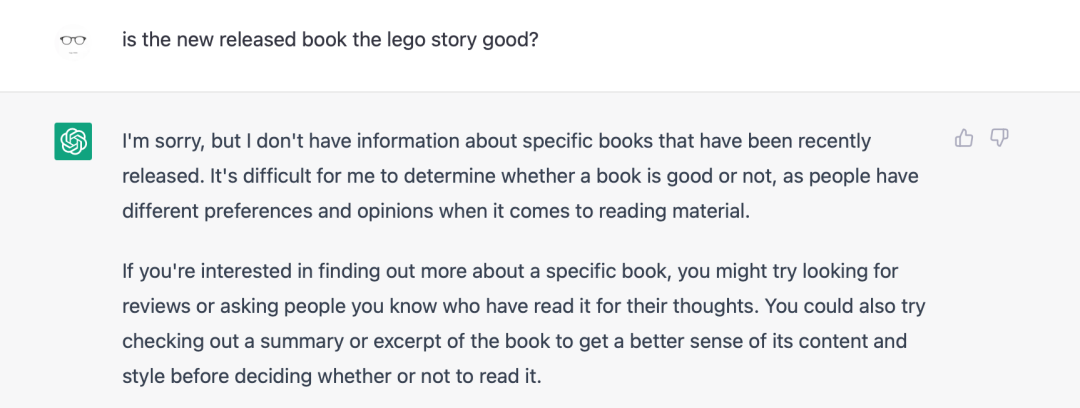
Task: Click the thumbs down feedback icon
Action: pos(999,138)
